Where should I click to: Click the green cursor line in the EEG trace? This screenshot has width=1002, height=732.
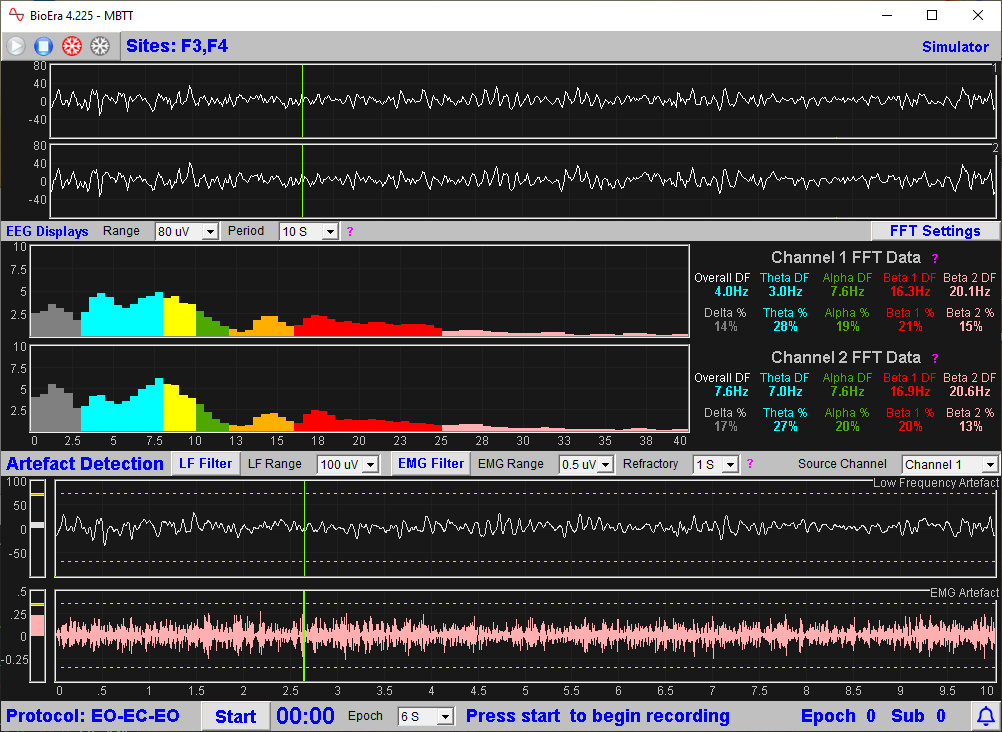point(303,100)
